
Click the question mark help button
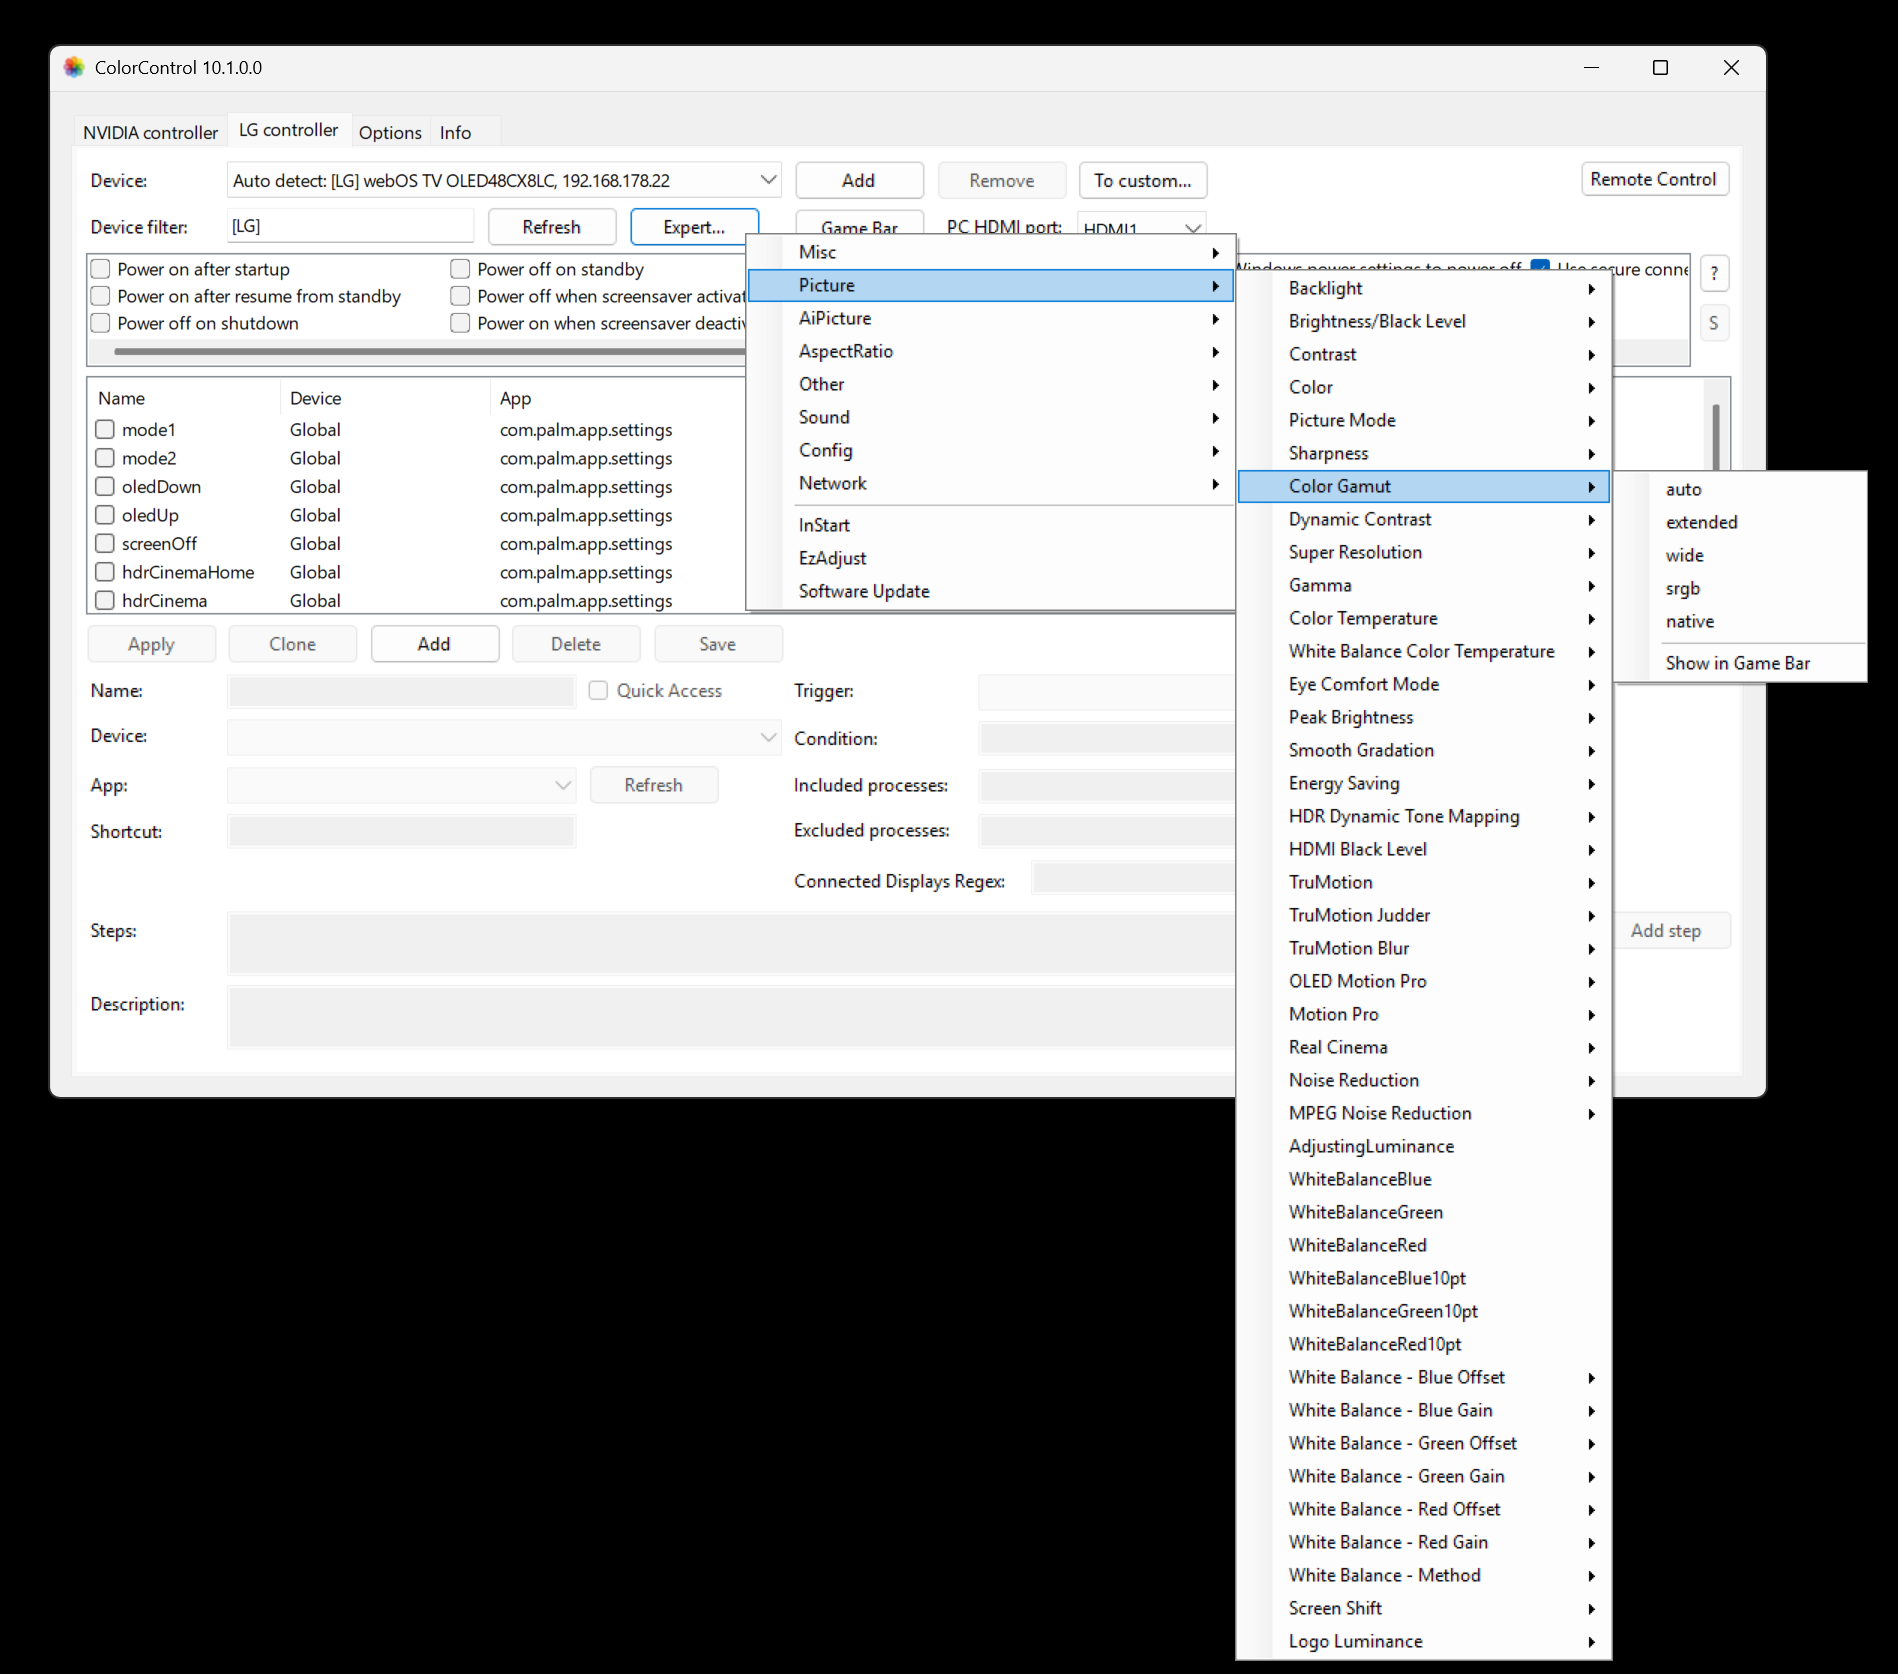1714,273
